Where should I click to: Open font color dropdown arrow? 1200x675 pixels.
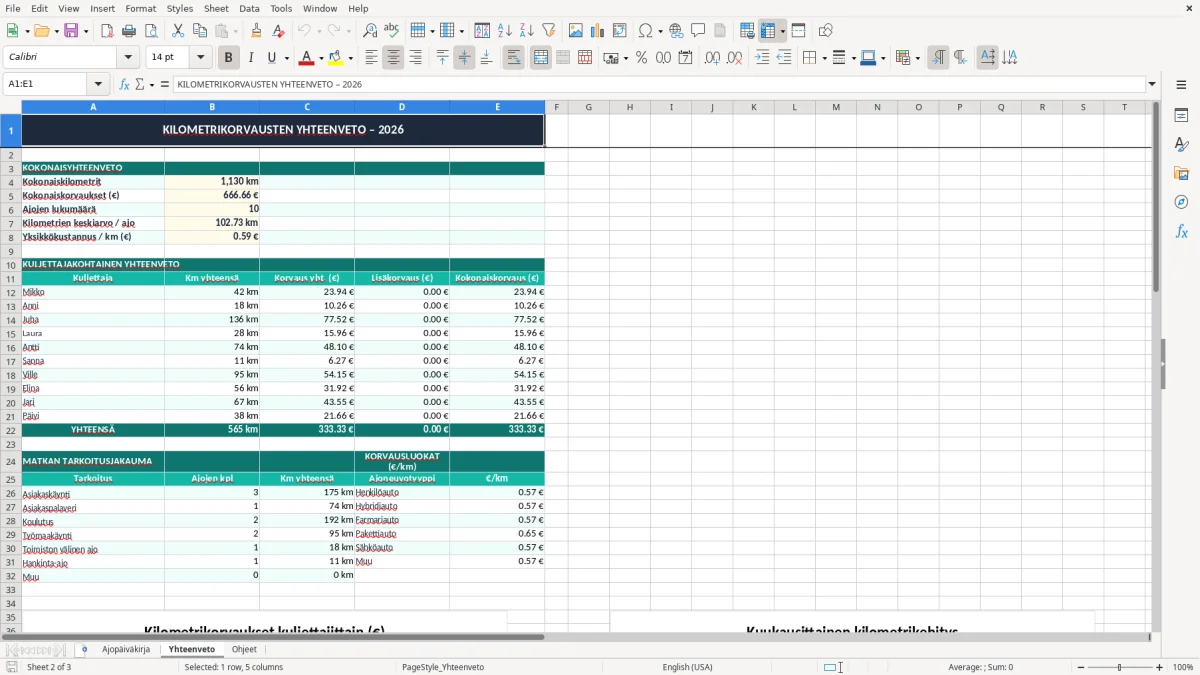322,58
